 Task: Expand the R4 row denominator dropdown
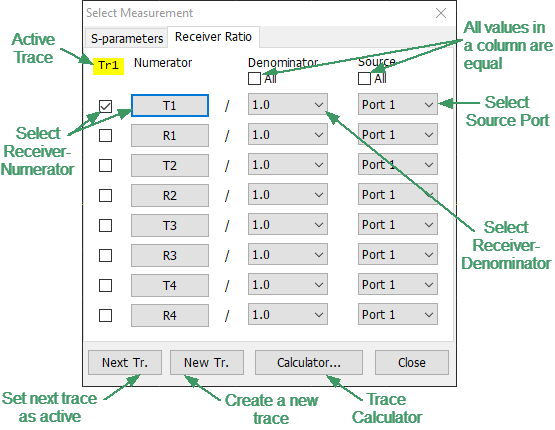pyautogui.click(x=288, y=315)
